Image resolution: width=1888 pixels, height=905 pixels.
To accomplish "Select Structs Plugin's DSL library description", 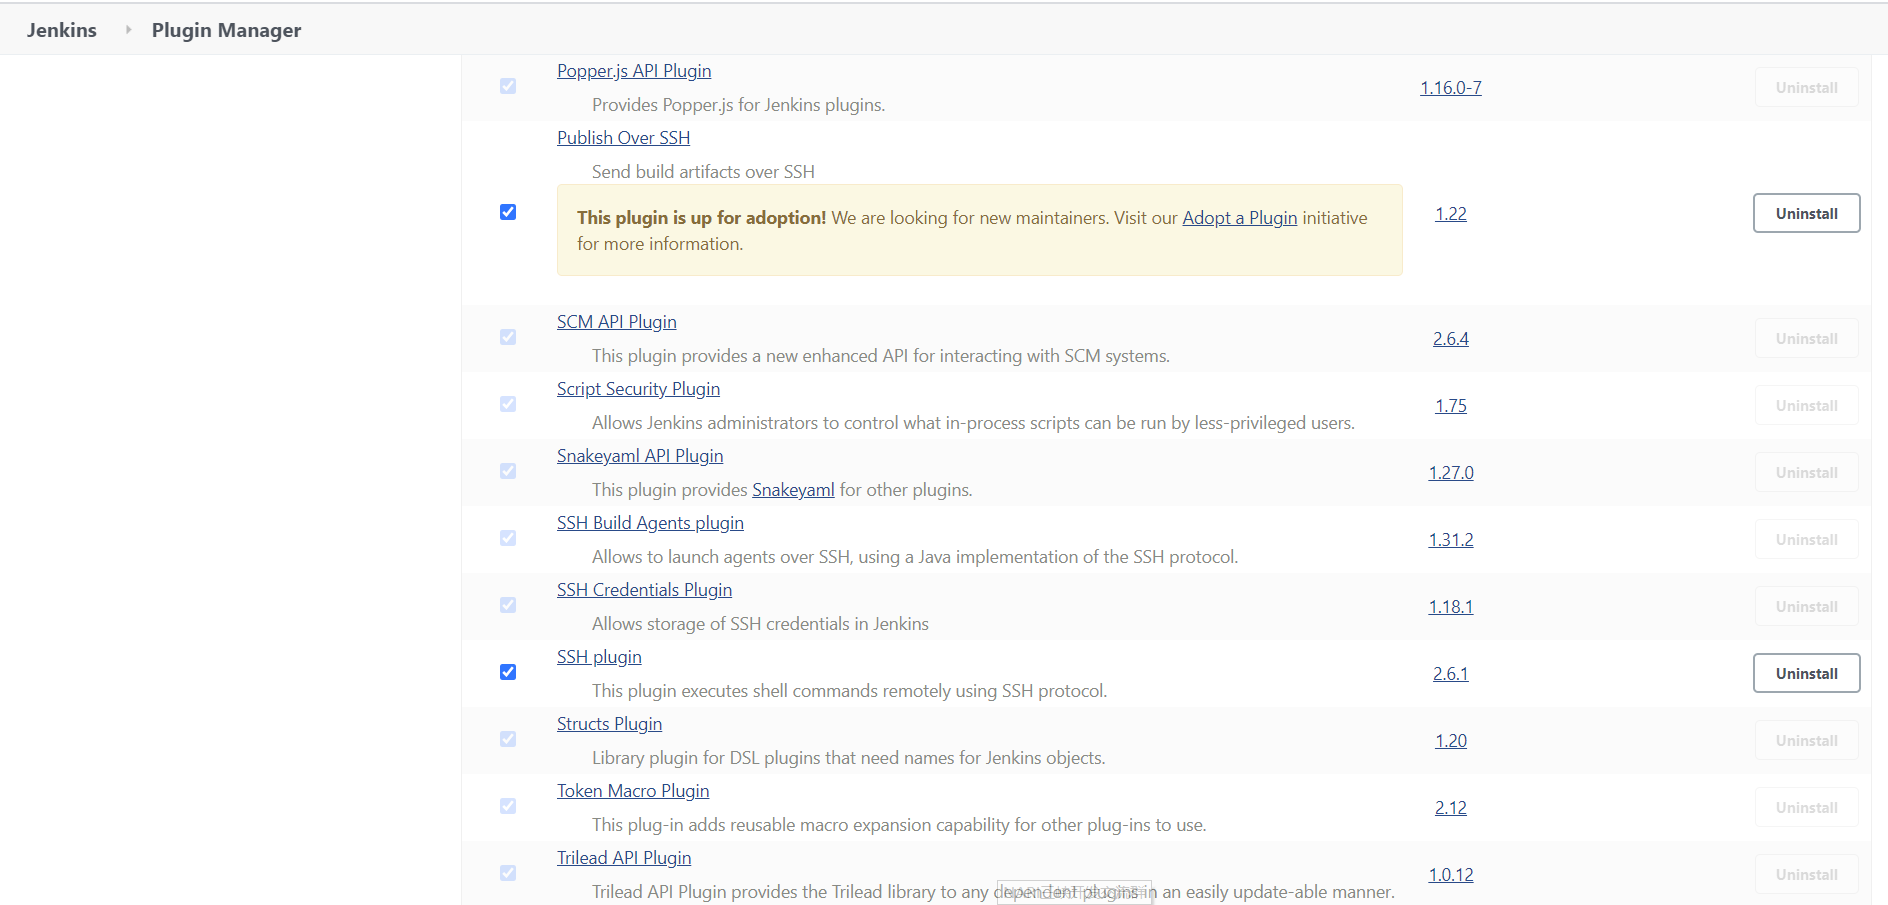I will pos(848,758).
